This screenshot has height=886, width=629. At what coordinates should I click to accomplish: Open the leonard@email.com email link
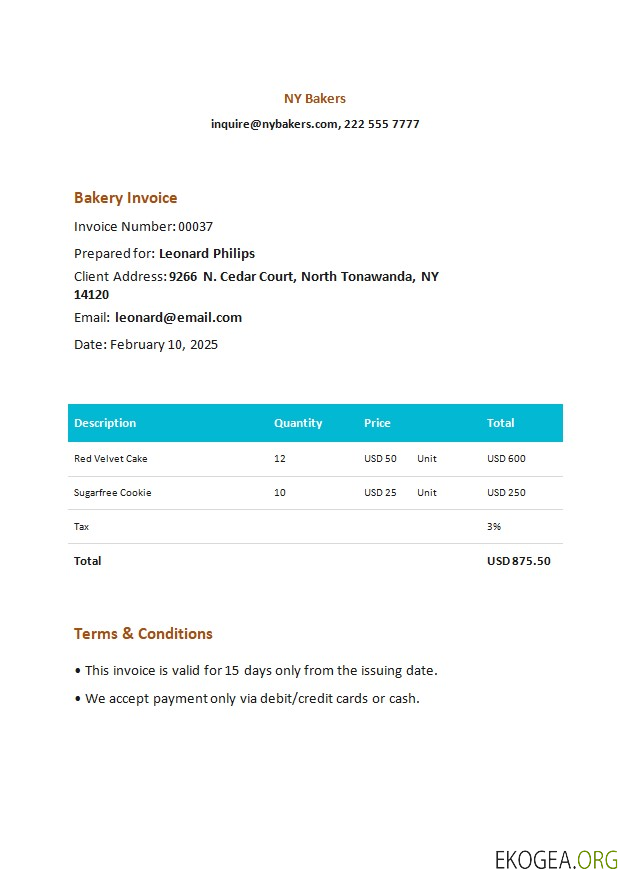(x=178, y=318)
